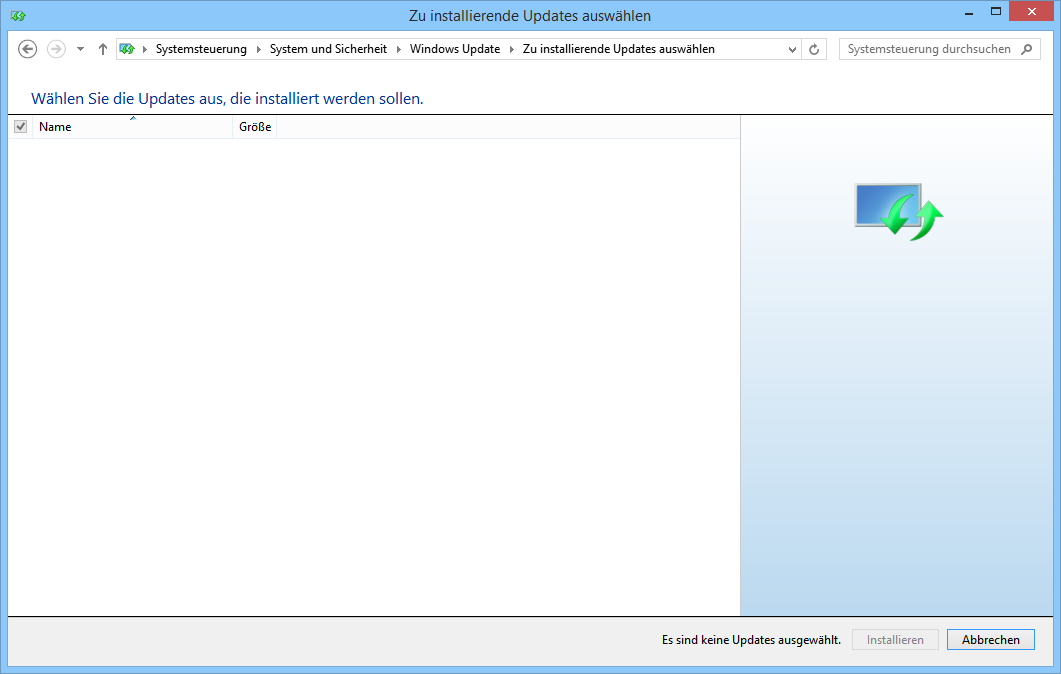This screenshot has width=1061, height=674.
Task: Expand chevron after Systemsteuerung breadcrumb
Action: pos(258,49)
